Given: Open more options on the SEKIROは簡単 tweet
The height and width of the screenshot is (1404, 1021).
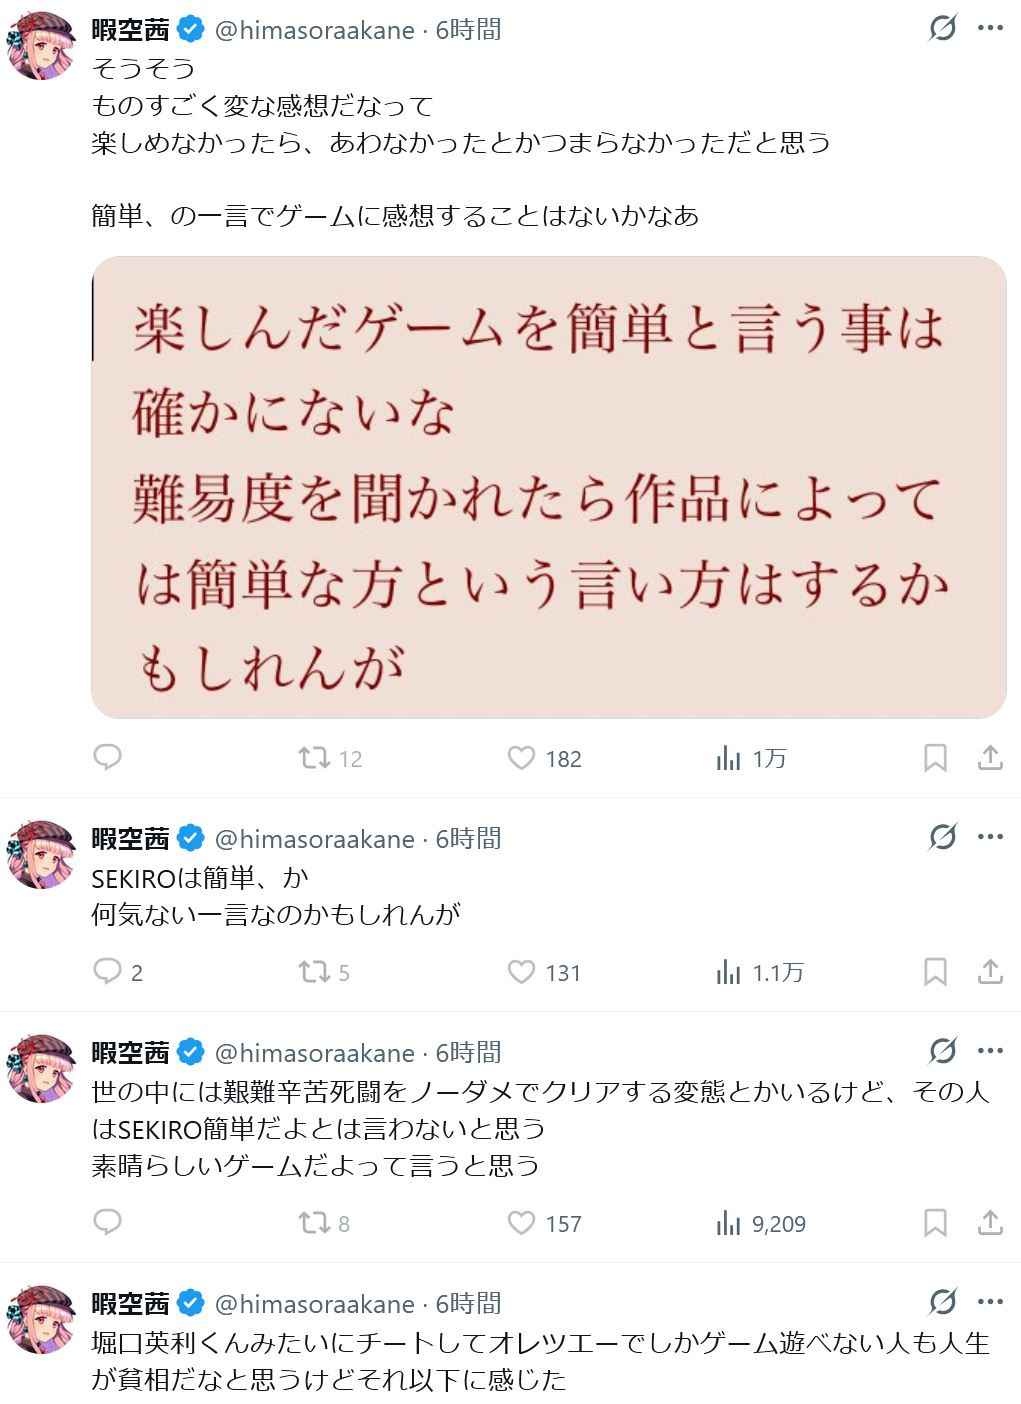Looking at the screenshot, I should point(990,837).
